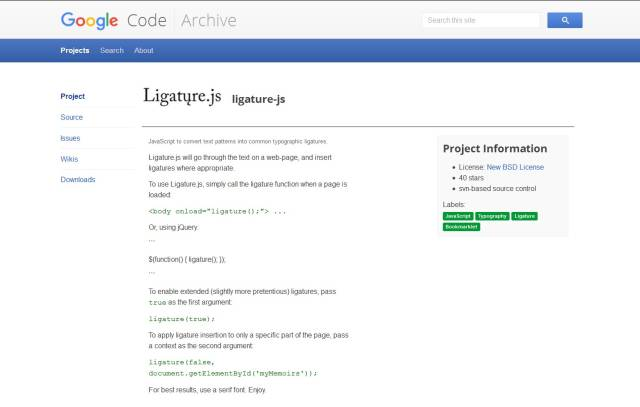Open the Wikis sidebar section

(69, 159)
